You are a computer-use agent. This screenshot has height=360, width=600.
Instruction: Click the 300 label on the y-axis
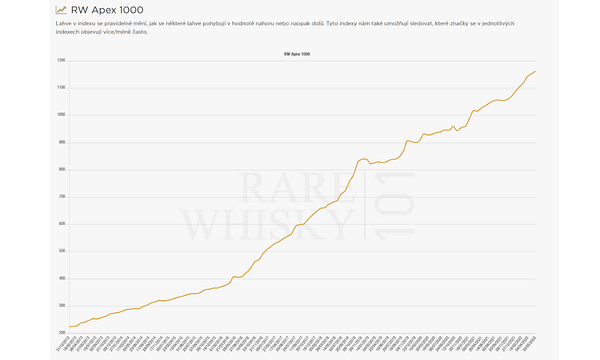click(62, 306)
